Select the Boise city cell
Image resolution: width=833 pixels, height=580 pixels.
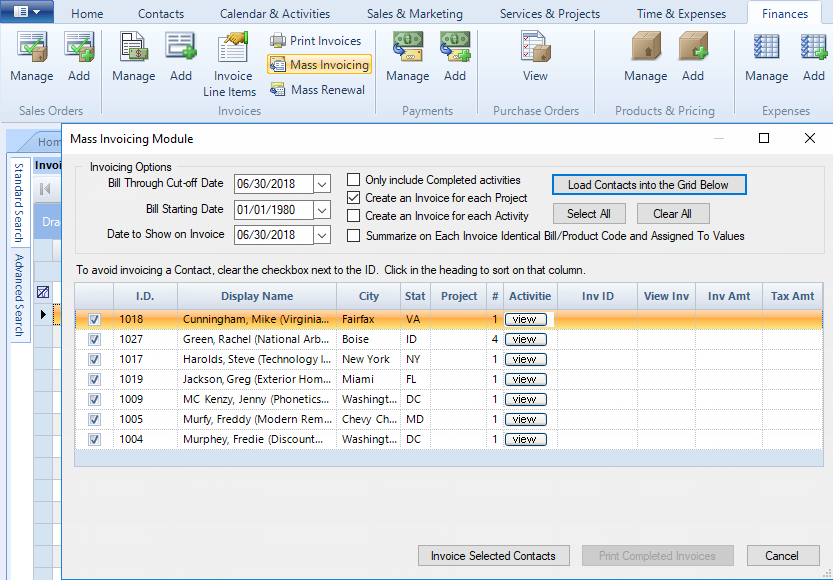pos(369,339)
